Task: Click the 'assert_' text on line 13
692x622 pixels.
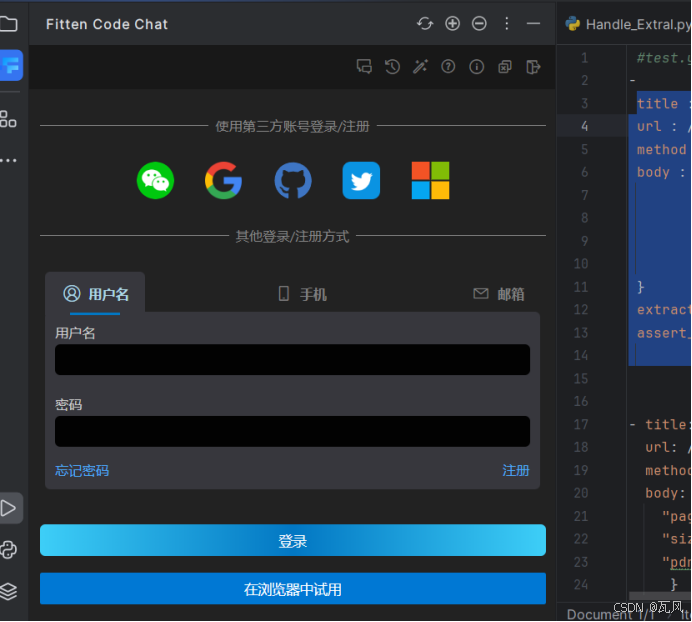Action: (664, 333)
